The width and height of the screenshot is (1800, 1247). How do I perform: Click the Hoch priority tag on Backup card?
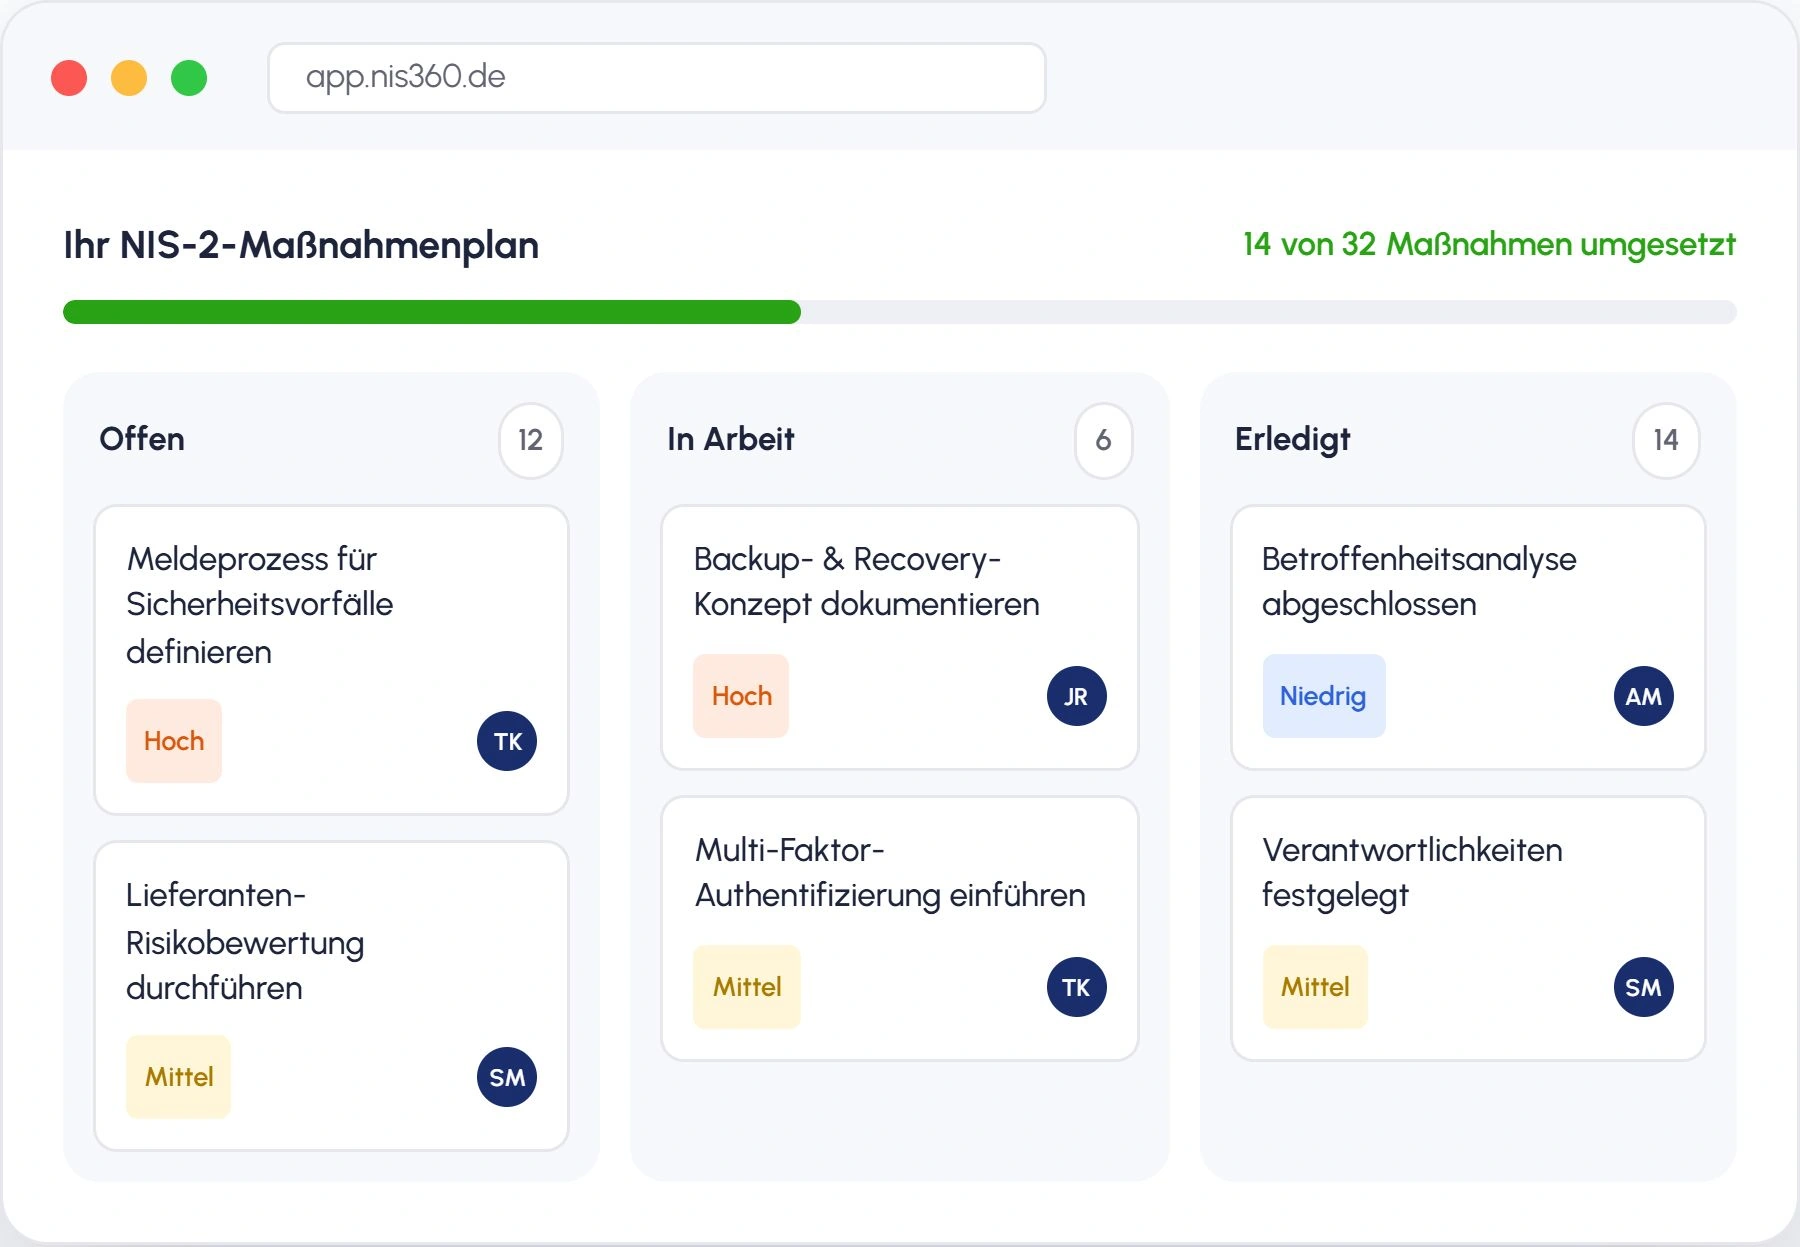click(741, 696)
